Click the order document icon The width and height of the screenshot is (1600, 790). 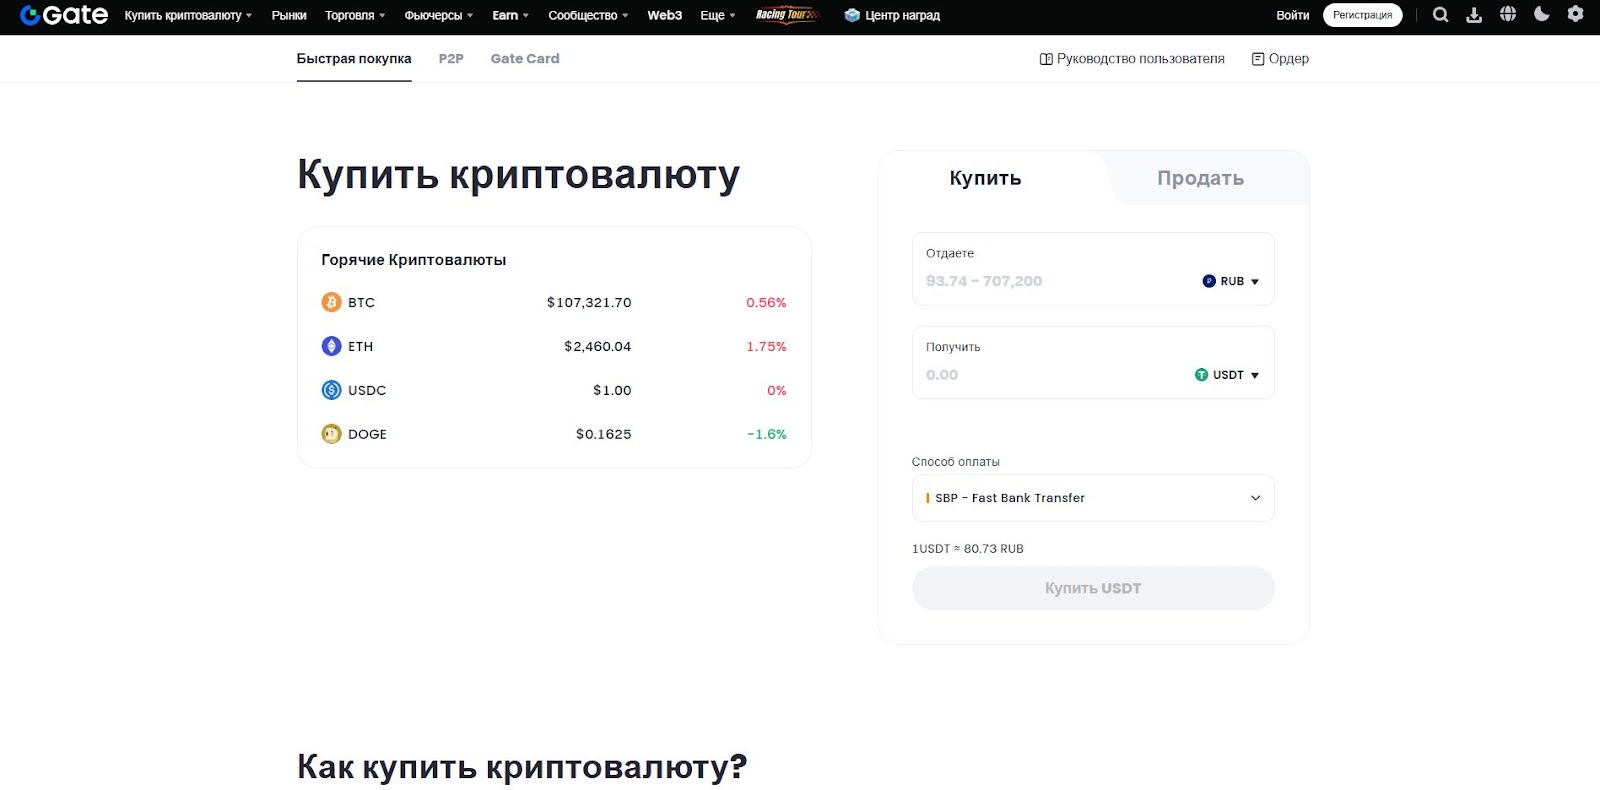pyautogui.click(x=1258, y=59)
